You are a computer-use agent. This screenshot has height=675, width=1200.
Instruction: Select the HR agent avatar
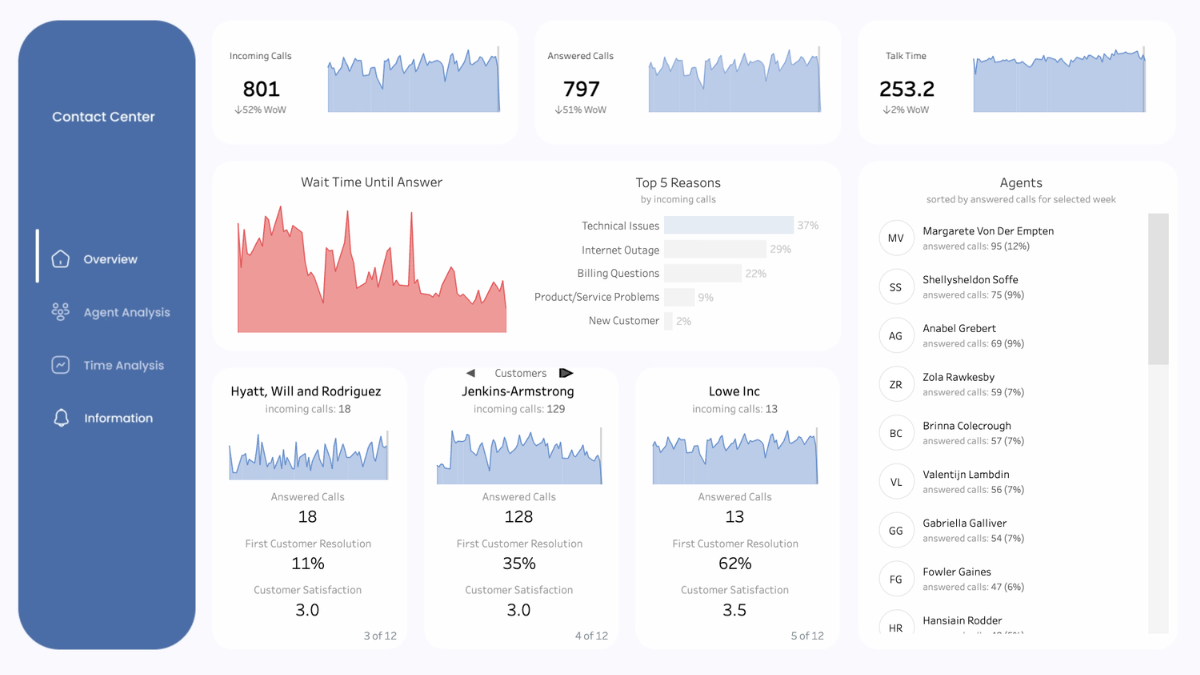click(x=896, y=624)
